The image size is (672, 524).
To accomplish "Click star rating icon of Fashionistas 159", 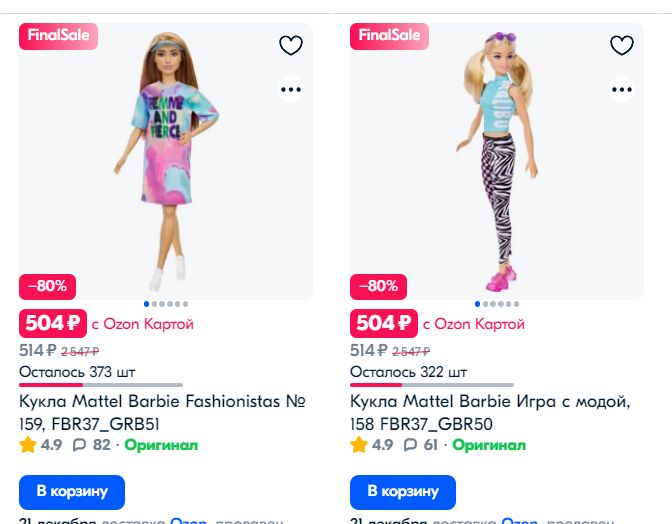I will [x=28, y=445].
